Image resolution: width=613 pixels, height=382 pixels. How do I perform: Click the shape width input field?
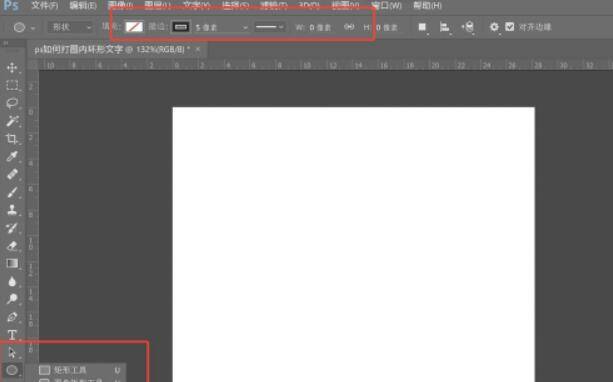pos(320,27)
